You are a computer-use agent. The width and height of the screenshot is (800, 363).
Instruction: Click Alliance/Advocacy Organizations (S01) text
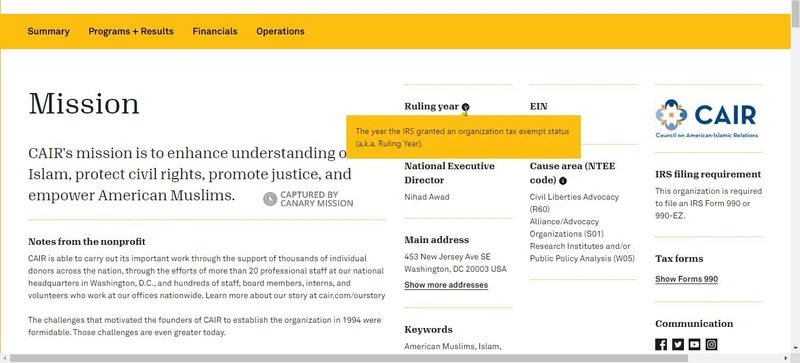(x=566, y=228)
